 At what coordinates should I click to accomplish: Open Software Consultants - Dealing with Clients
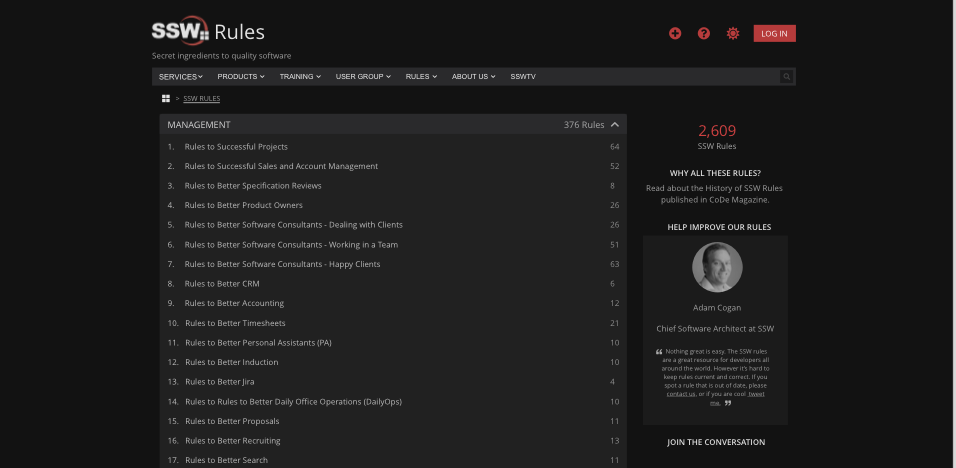point(293,225)
